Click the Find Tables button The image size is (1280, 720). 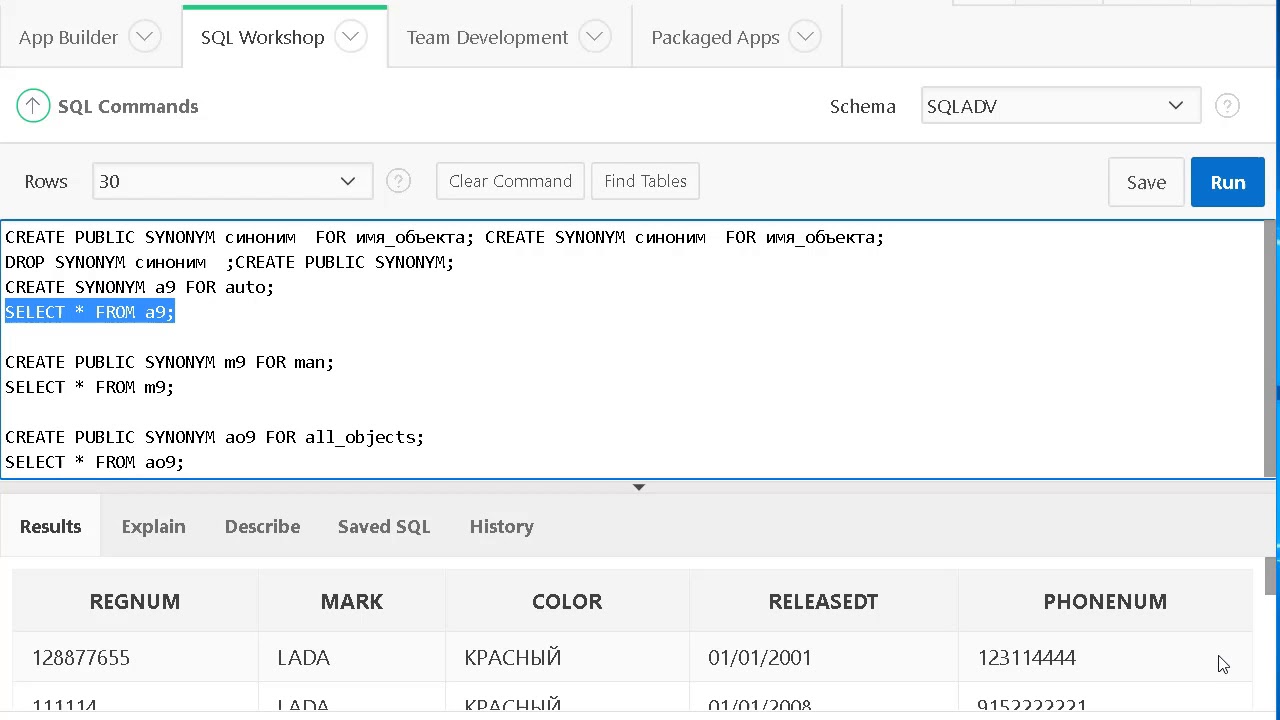point(645,181)
